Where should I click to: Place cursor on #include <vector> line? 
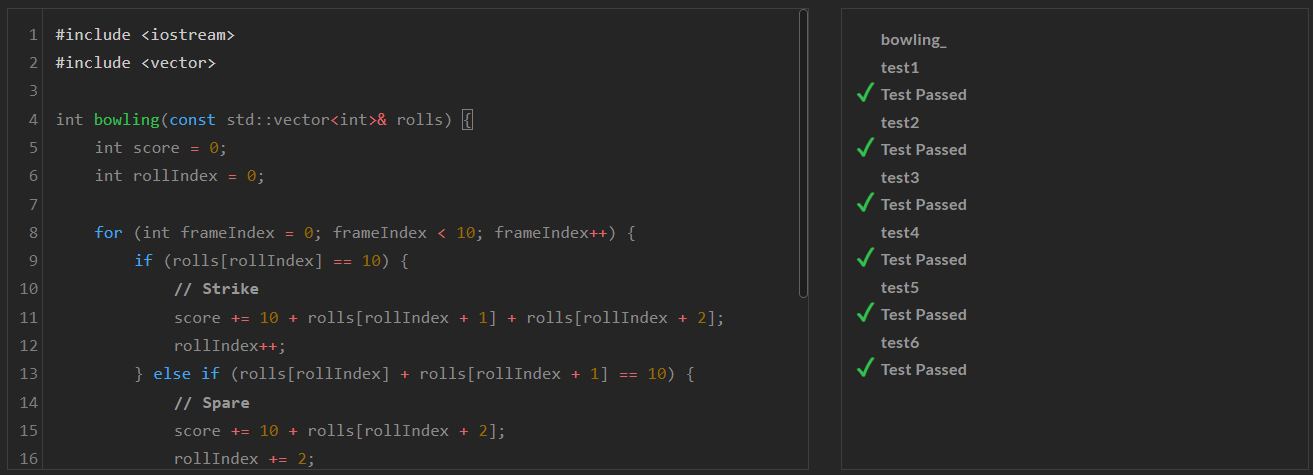136,63
